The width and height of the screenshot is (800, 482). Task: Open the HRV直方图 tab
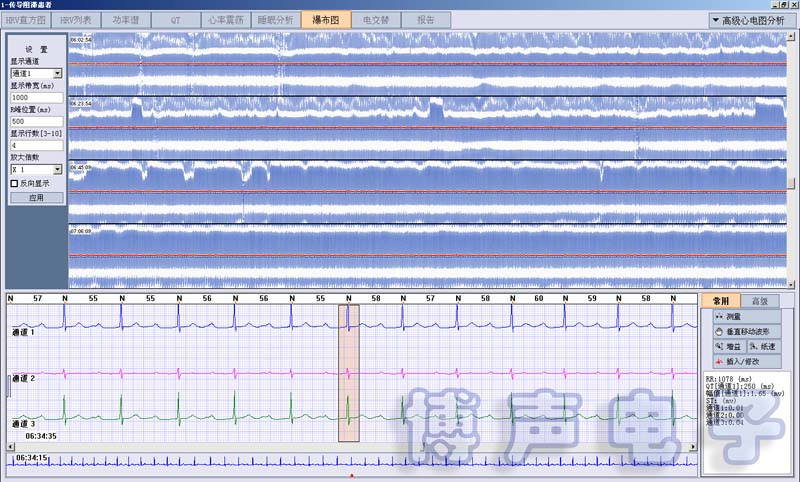(26, 20)
